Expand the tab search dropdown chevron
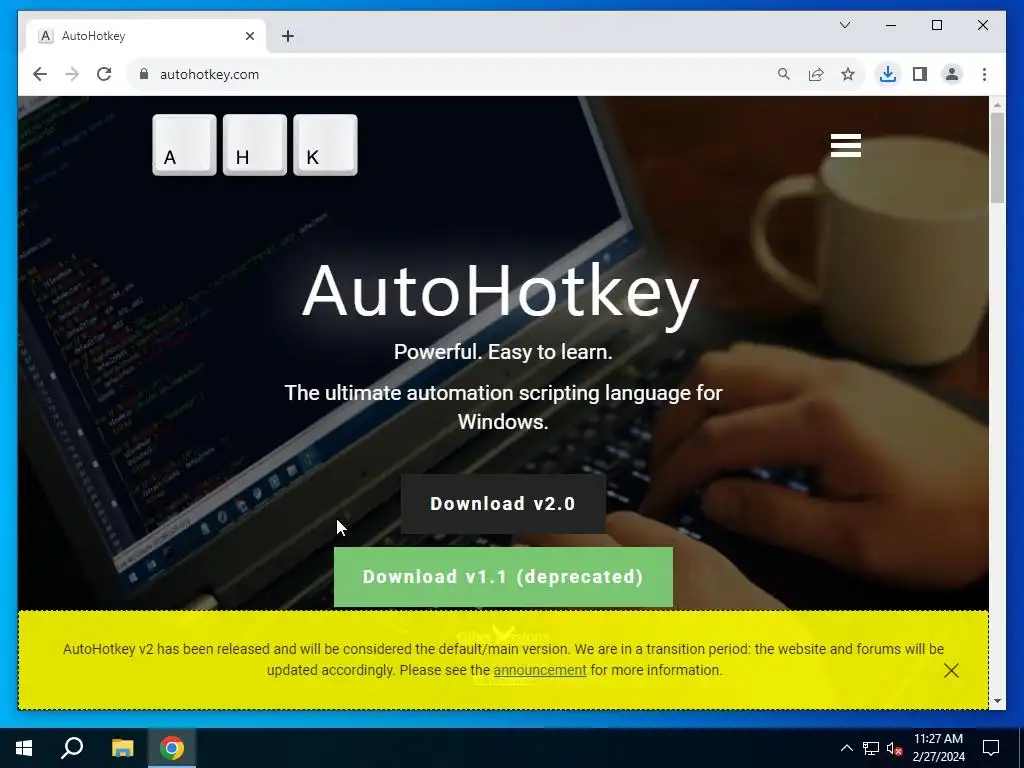Screen dimensions: 1024x768 844,25
